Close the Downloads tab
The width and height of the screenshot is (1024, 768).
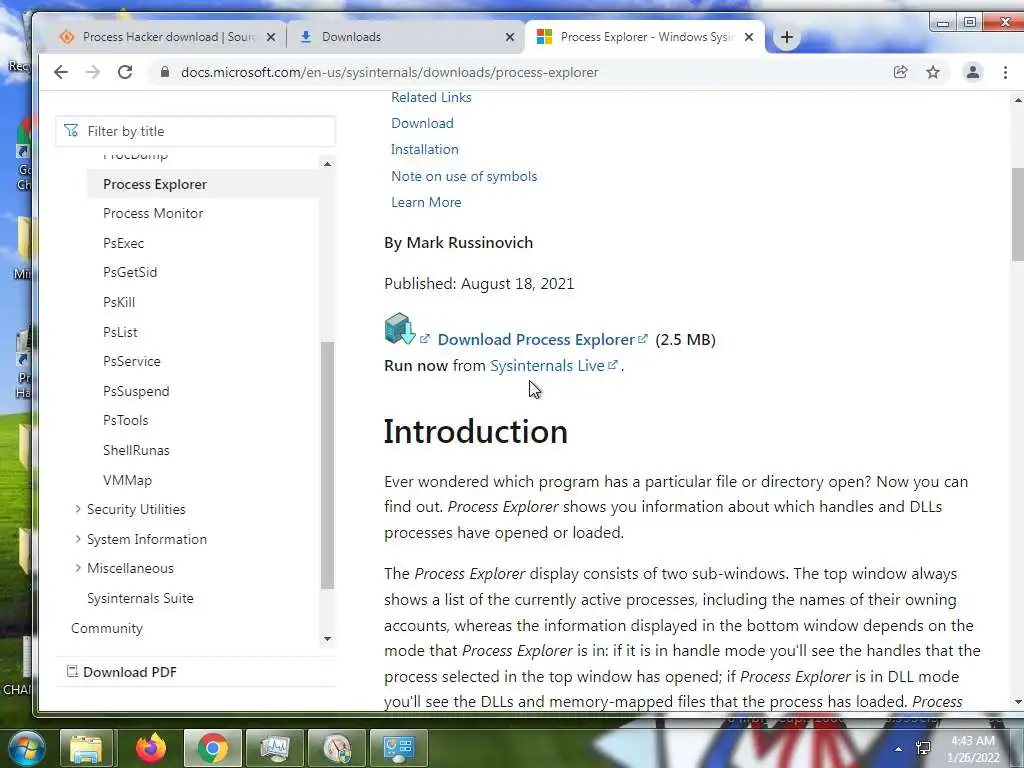(x=510, y=37)
